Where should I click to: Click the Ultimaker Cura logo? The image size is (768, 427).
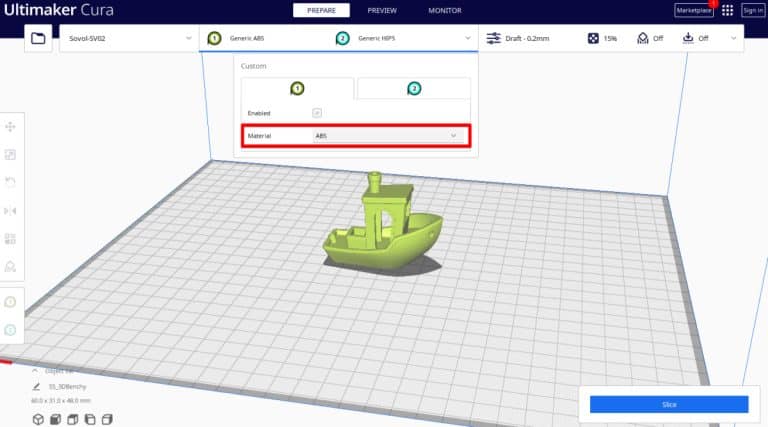[x=58, y=10]
